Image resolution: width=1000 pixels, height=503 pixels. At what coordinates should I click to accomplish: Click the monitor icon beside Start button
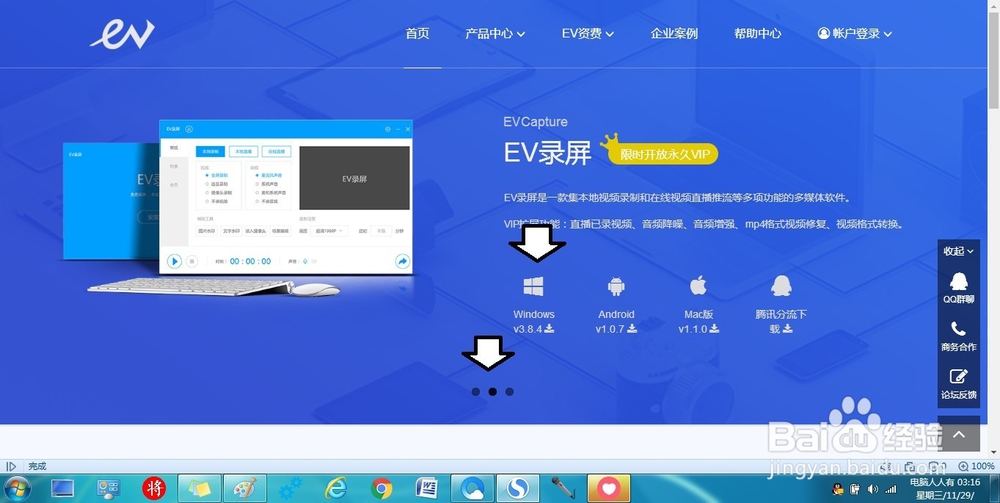pyautogui.click(x=62, y=489)
